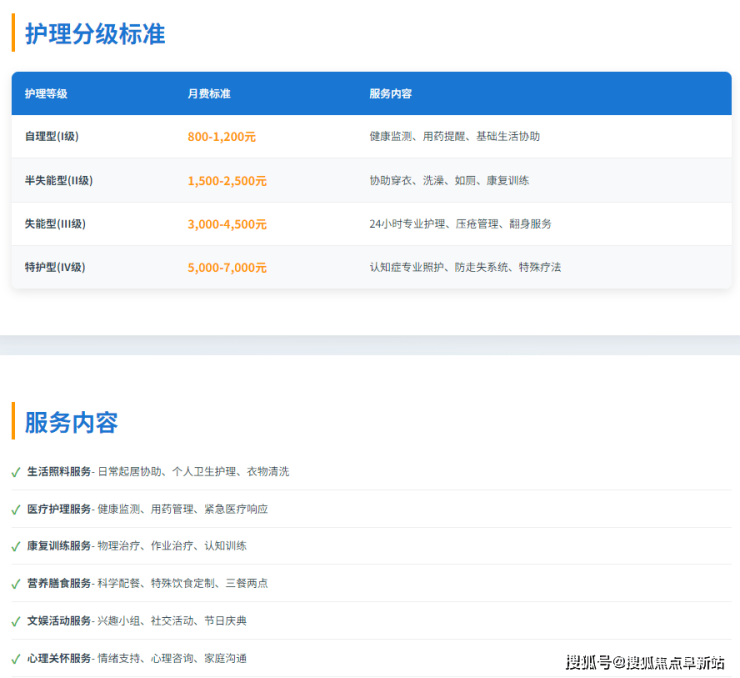Click the 1,500-2,500元 price

coord(227,181)
